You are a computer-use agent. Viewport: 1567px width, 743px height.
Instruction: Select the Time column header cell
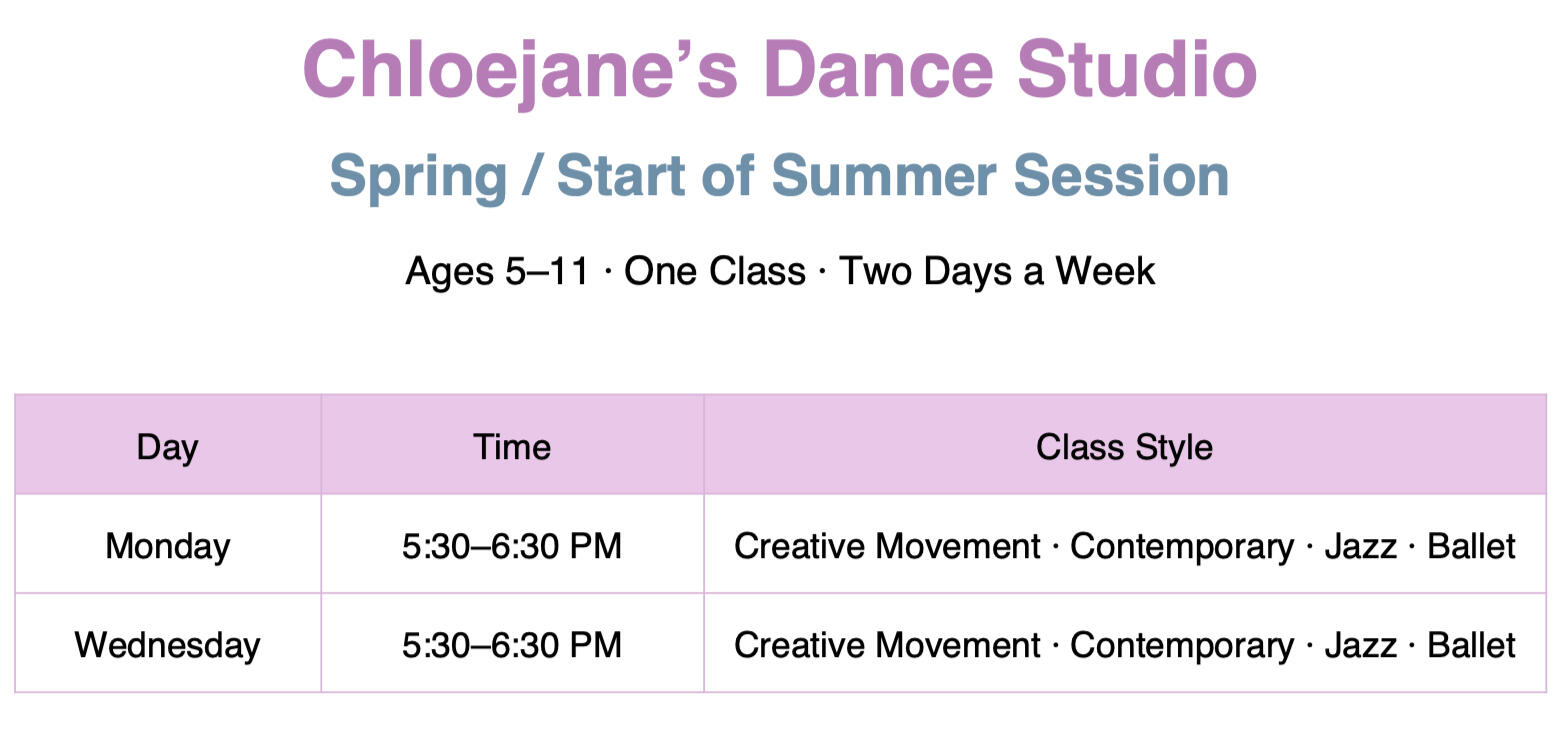click(x=511, y=446)
